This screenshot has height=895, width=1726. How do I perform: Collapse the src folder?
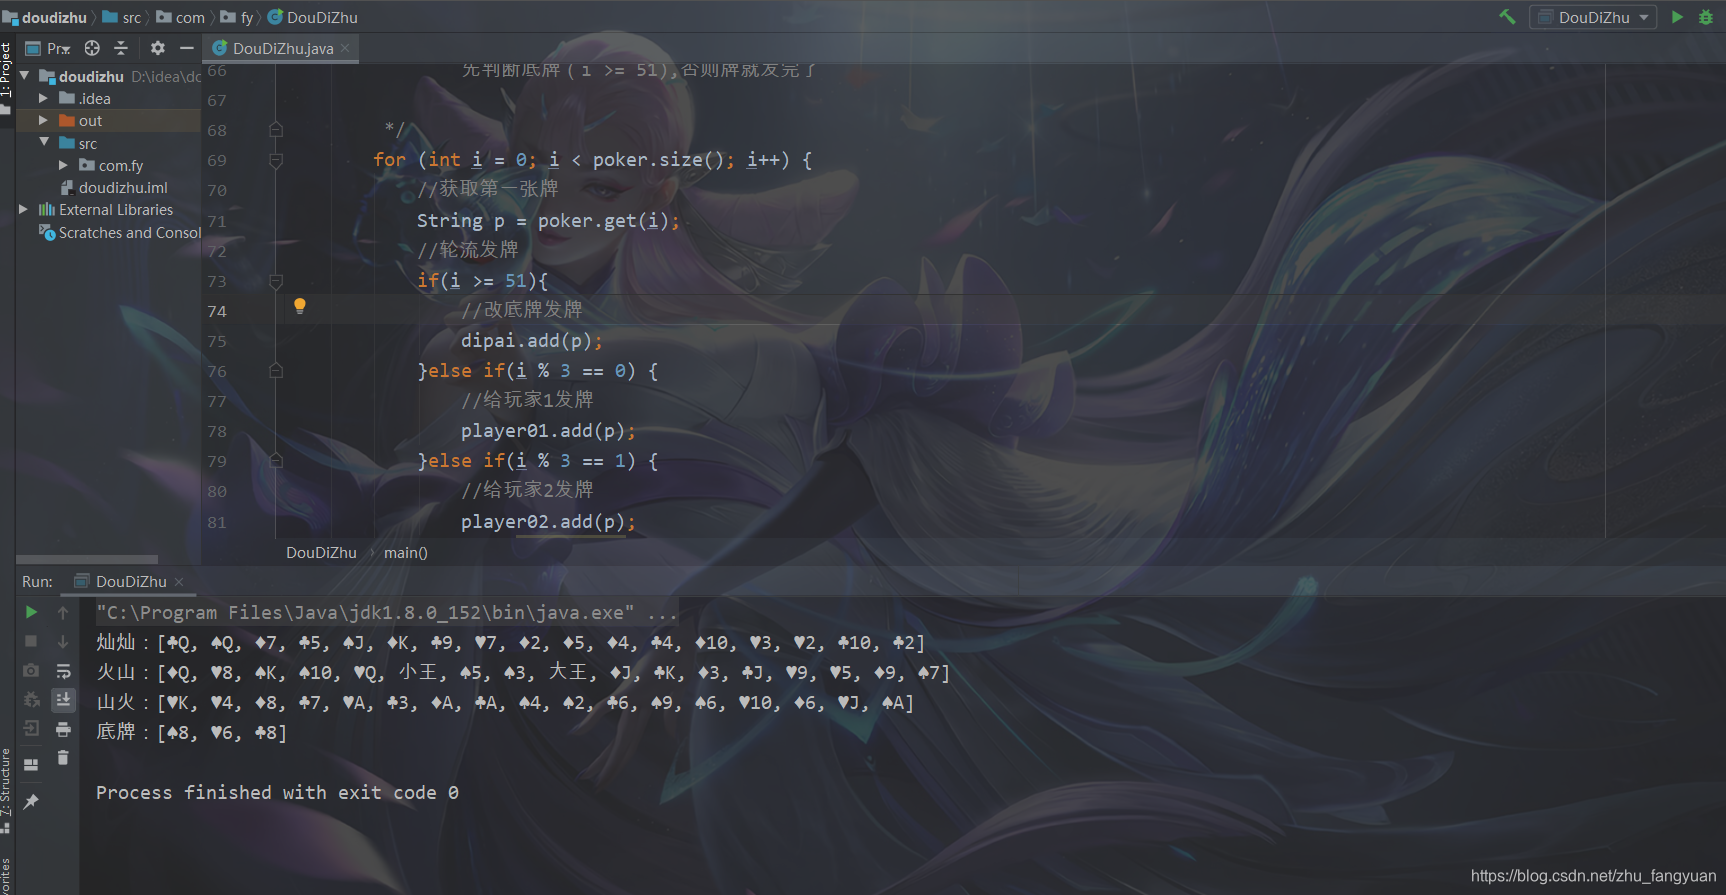pos(43,143)
